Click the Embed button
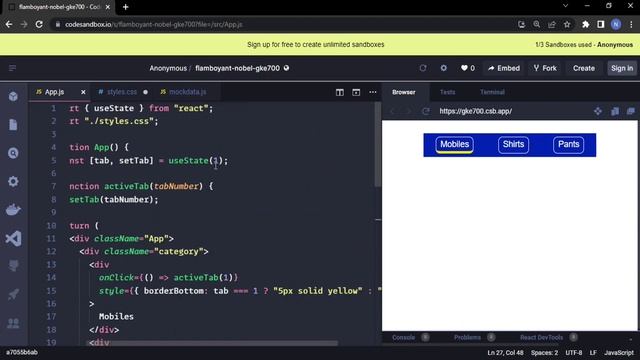The width and height of the screenshot is (640, 360). 504,68
